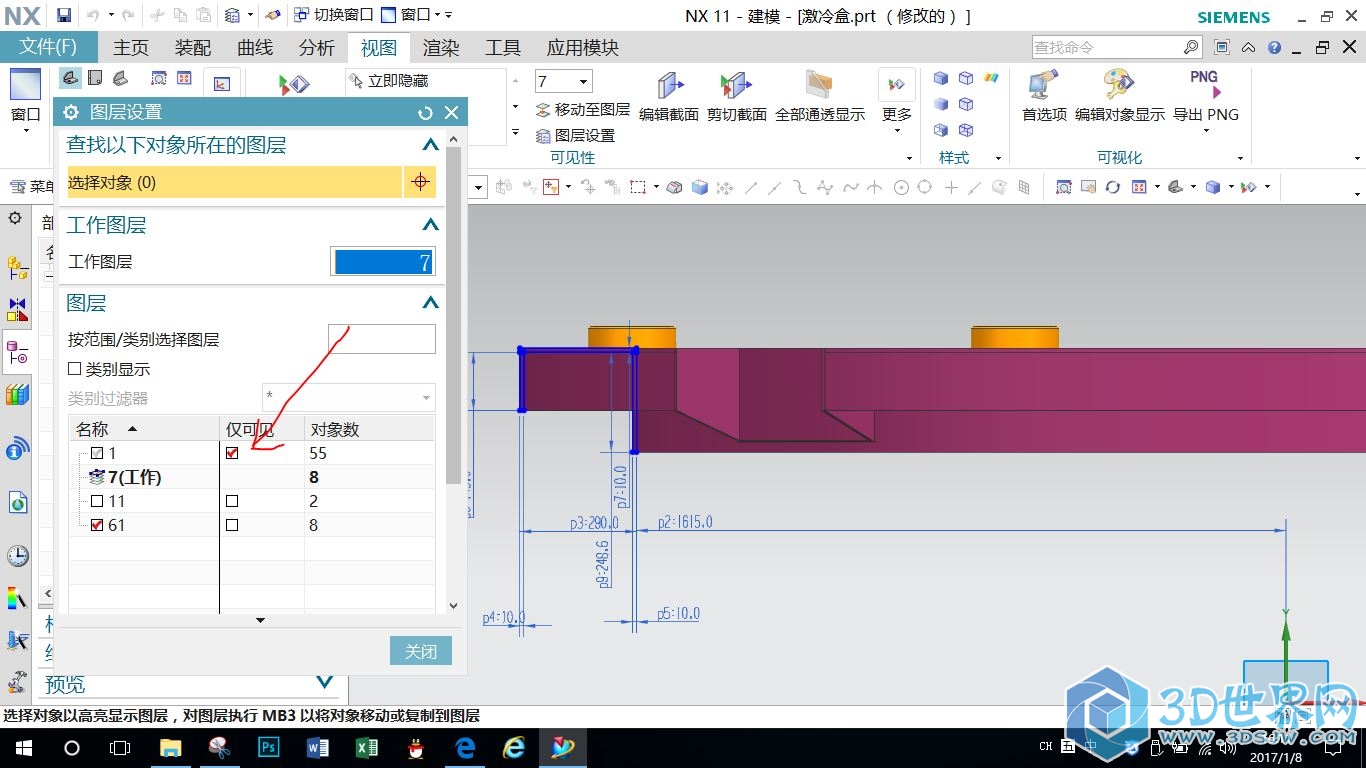Click the Windows Start button
Screen dimensions: 1366x768
(x=23, y=747)
